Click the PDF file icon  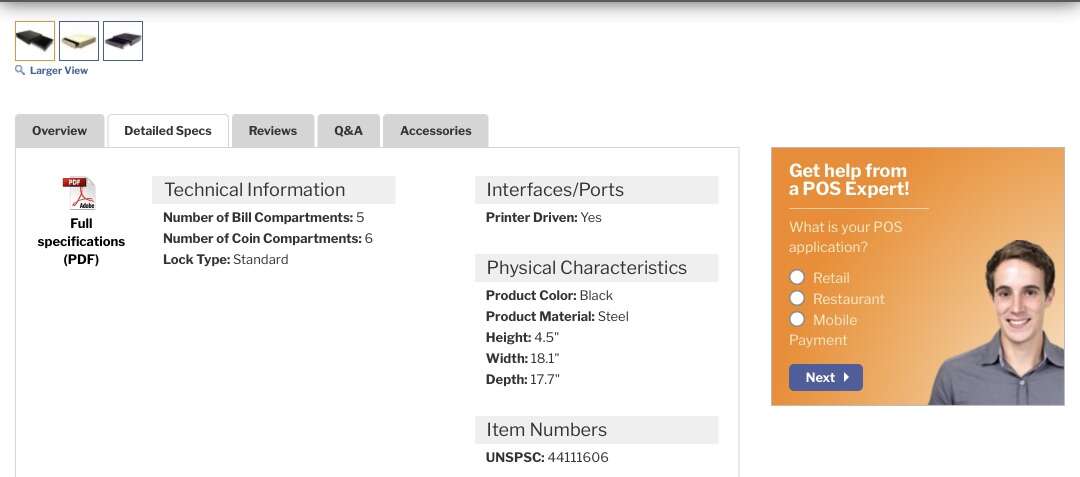(x=79, y=193)
